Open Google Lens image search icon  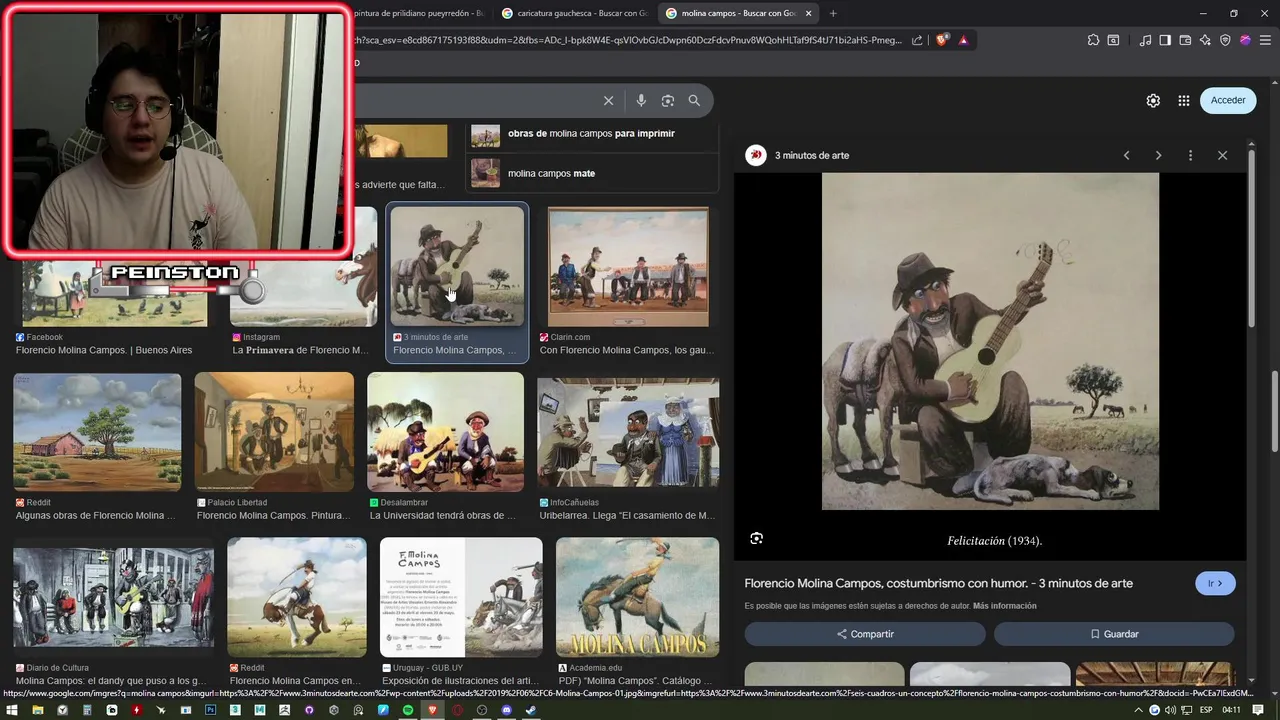(x=668, y=100)
